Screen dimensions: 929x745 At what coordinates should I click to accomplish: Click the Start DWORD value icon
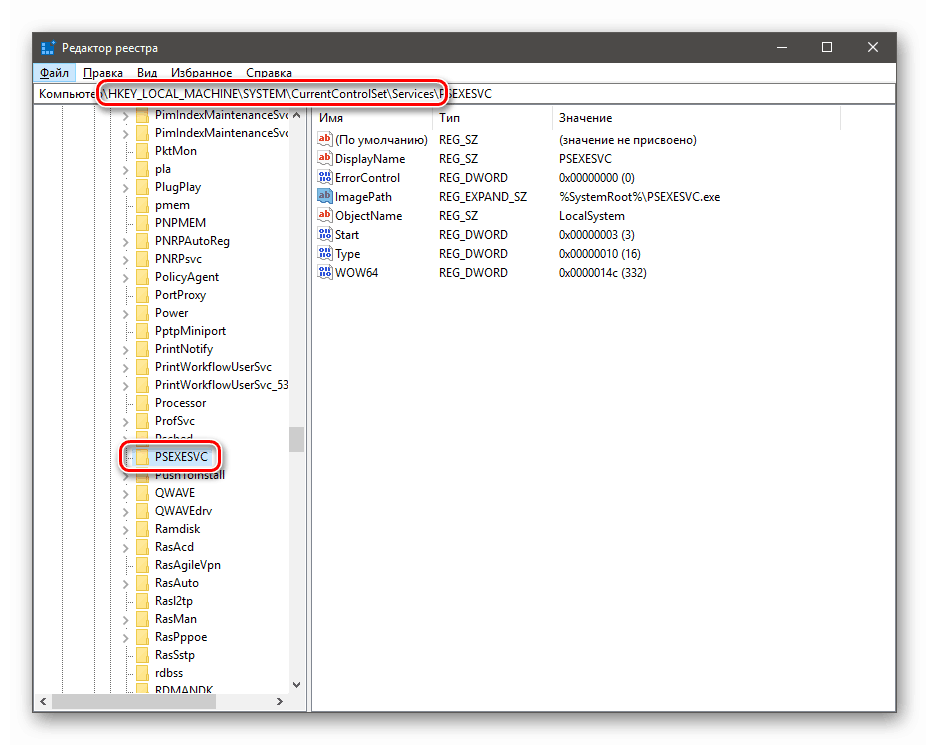(325, 234)
